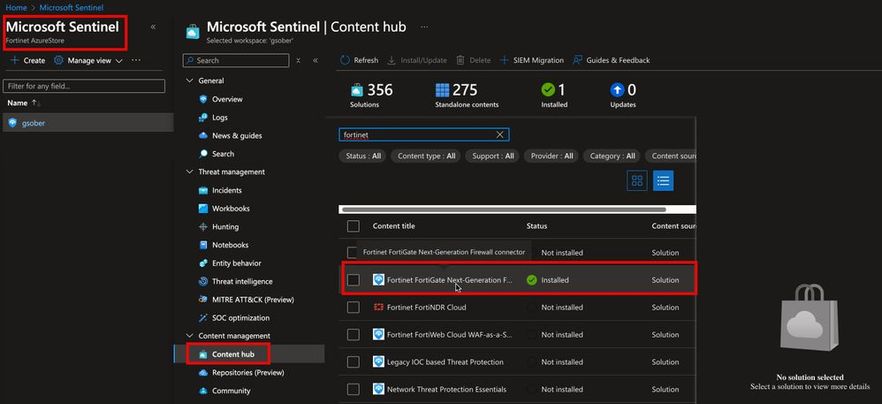This screenshot has width=882, height=404.
Task: Click the Home breadcrumb link
Action: point(15,7)
